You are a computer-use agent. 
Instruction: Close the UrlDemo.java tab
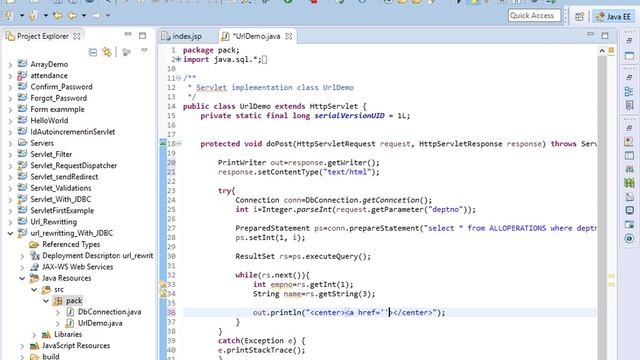pos(289,36)
